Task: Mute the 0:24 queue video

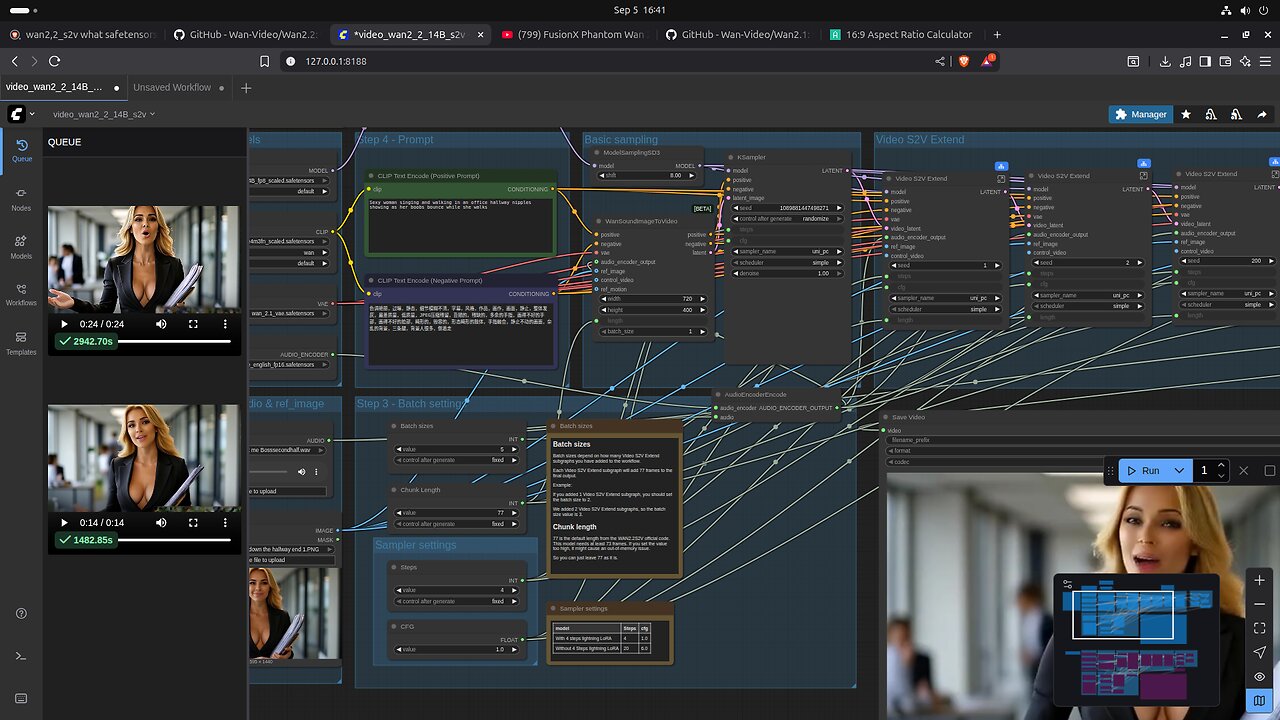Action: [161, 324]
